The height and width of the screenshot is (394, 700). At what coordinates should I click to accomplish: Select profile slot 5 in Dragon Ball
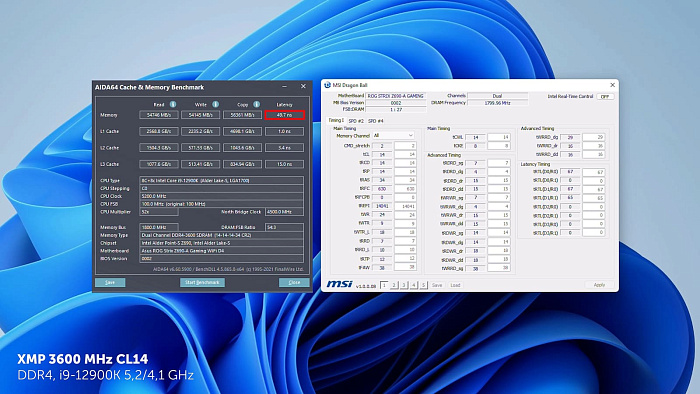coord(423,285)
